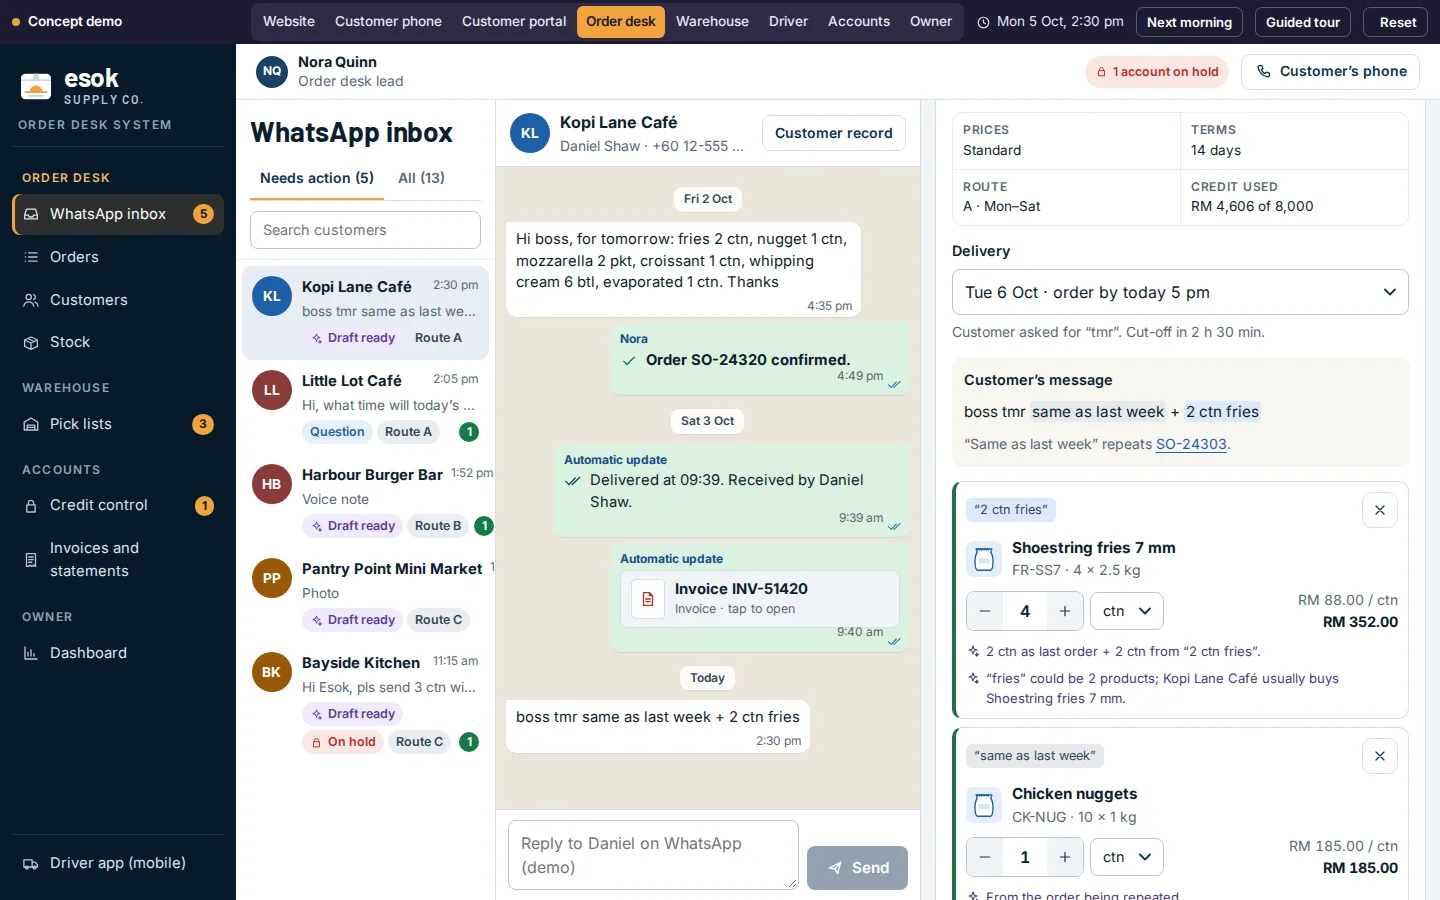
Task: Open Invoices and statements icon
Action: pyautogui.click(x=31, y=560)
